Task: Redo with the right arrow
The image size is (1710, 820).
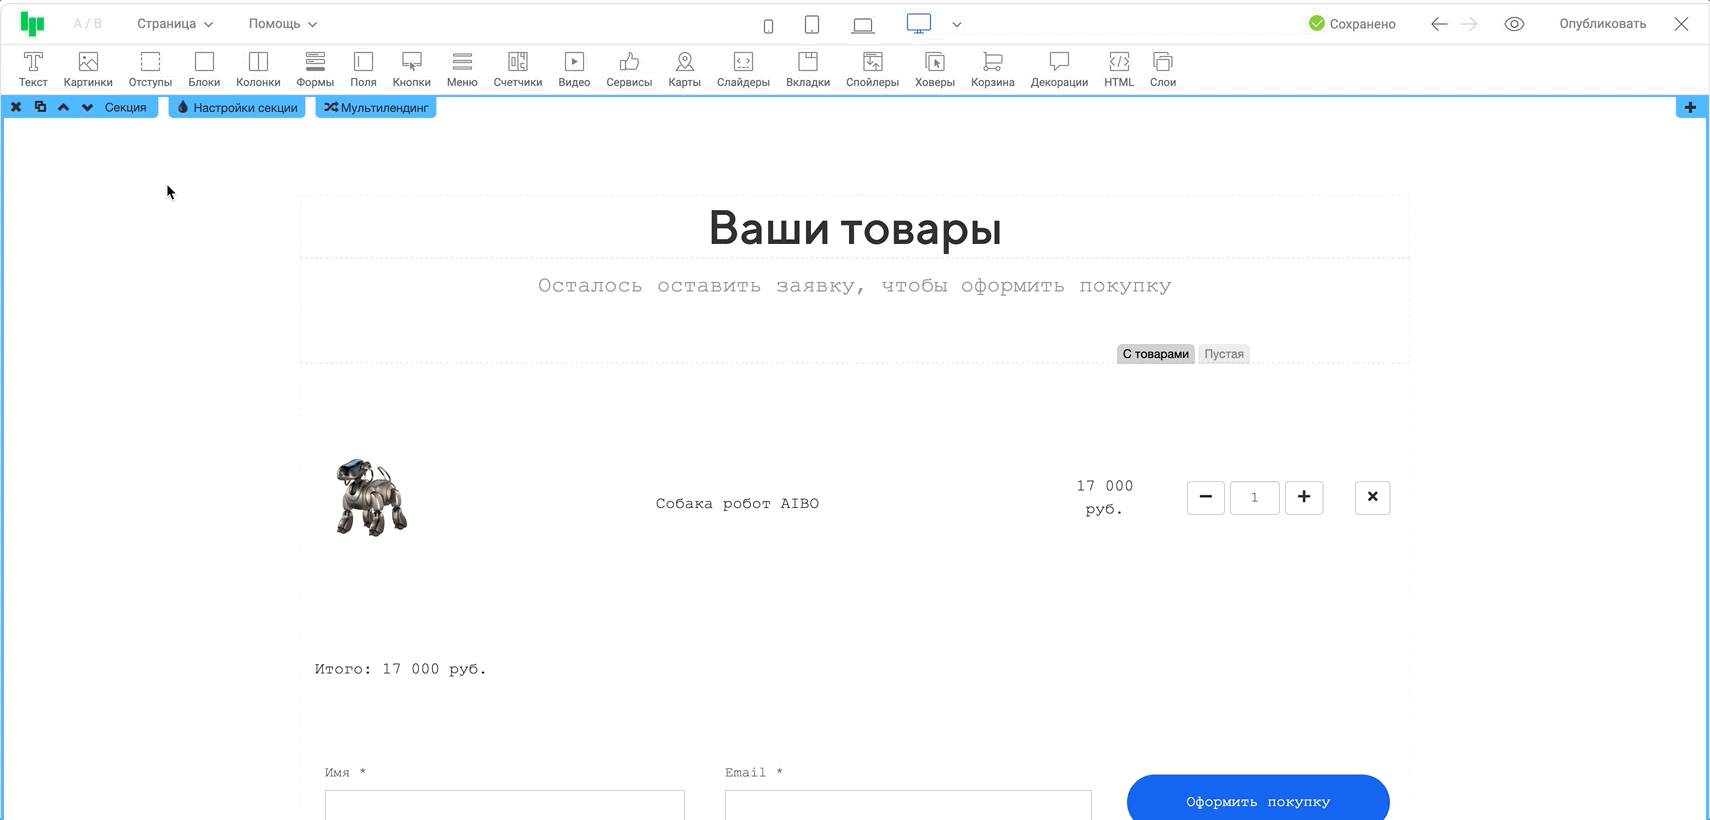Action: tap(1469, 24)
